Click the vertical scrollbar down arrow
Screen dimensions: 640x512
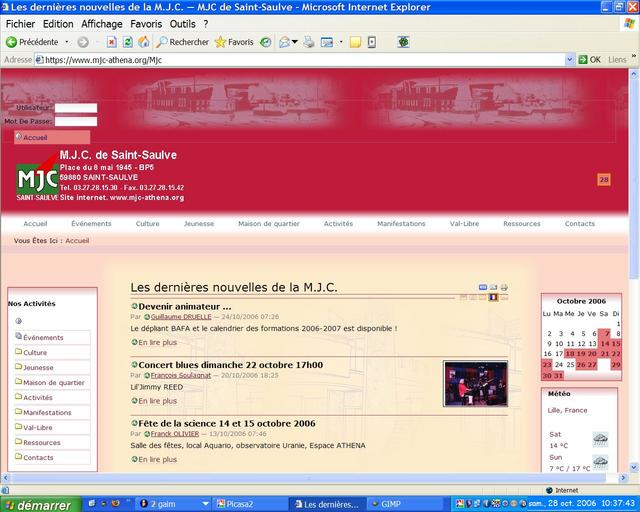point(634,467)
